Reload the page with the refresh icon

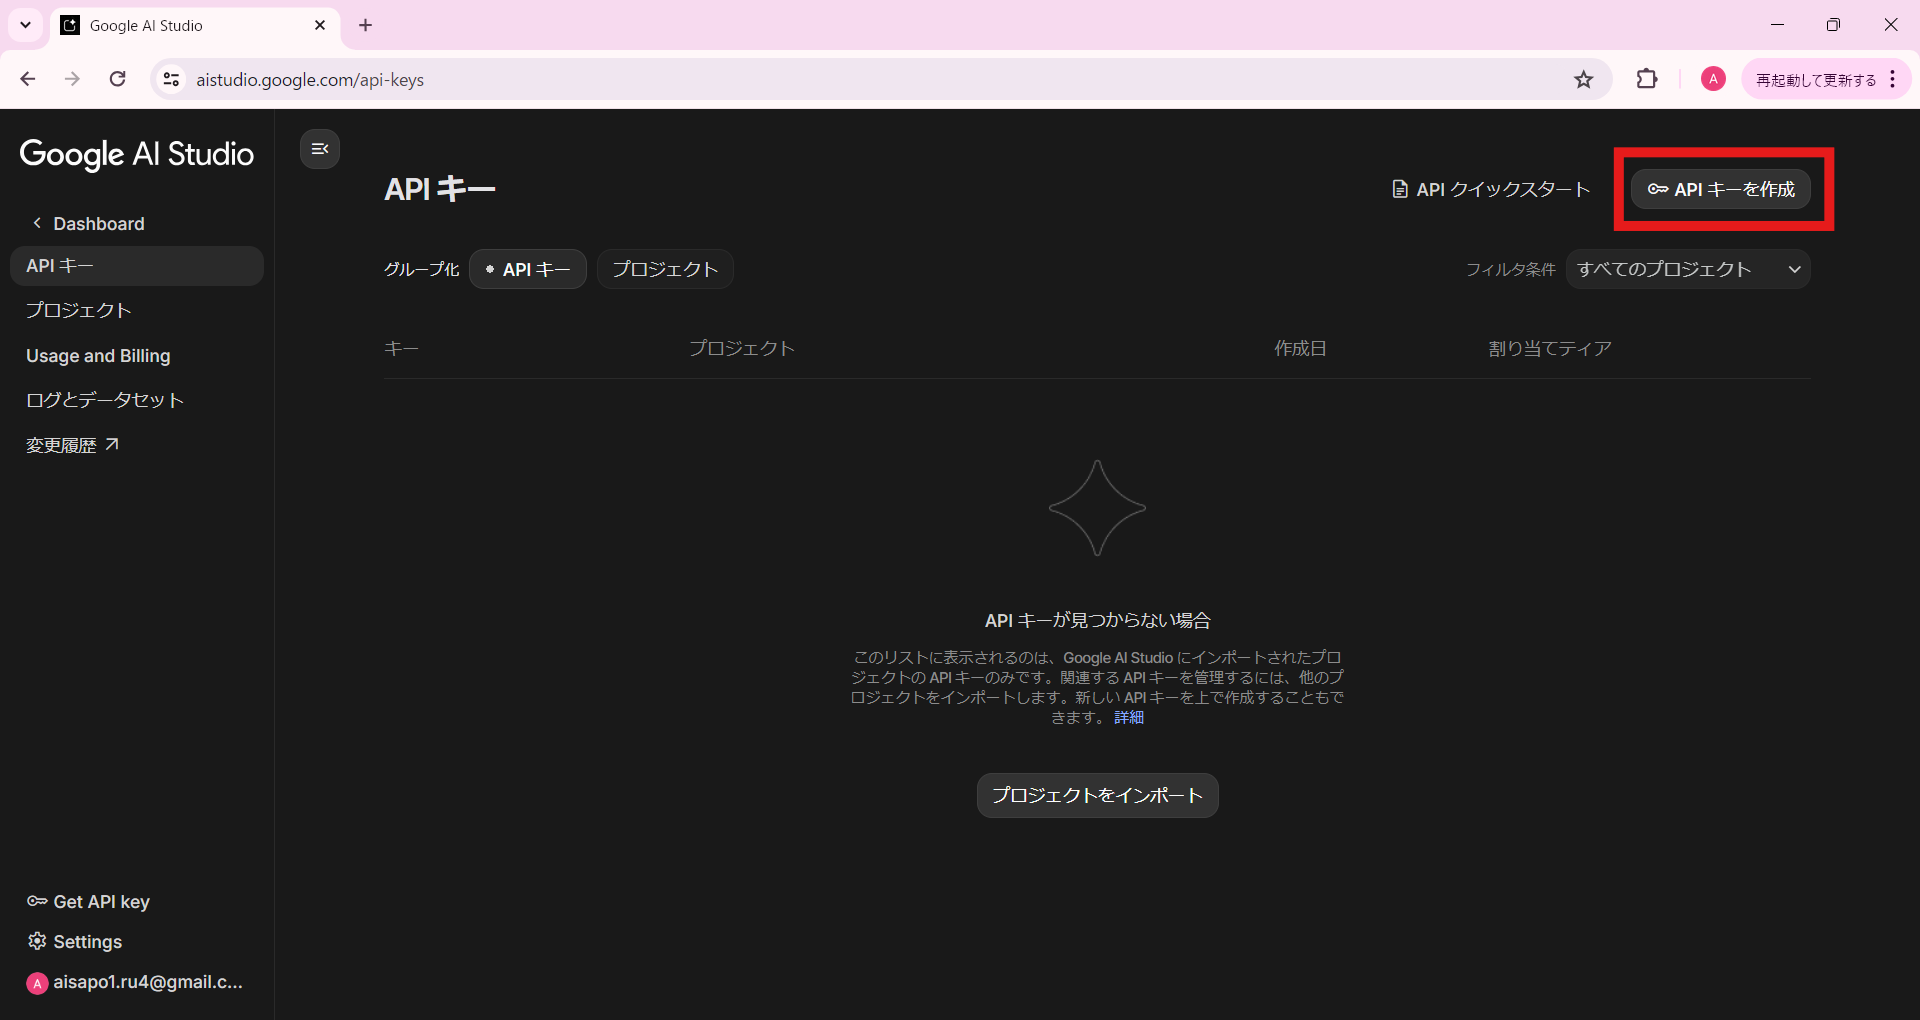(117, 79)
